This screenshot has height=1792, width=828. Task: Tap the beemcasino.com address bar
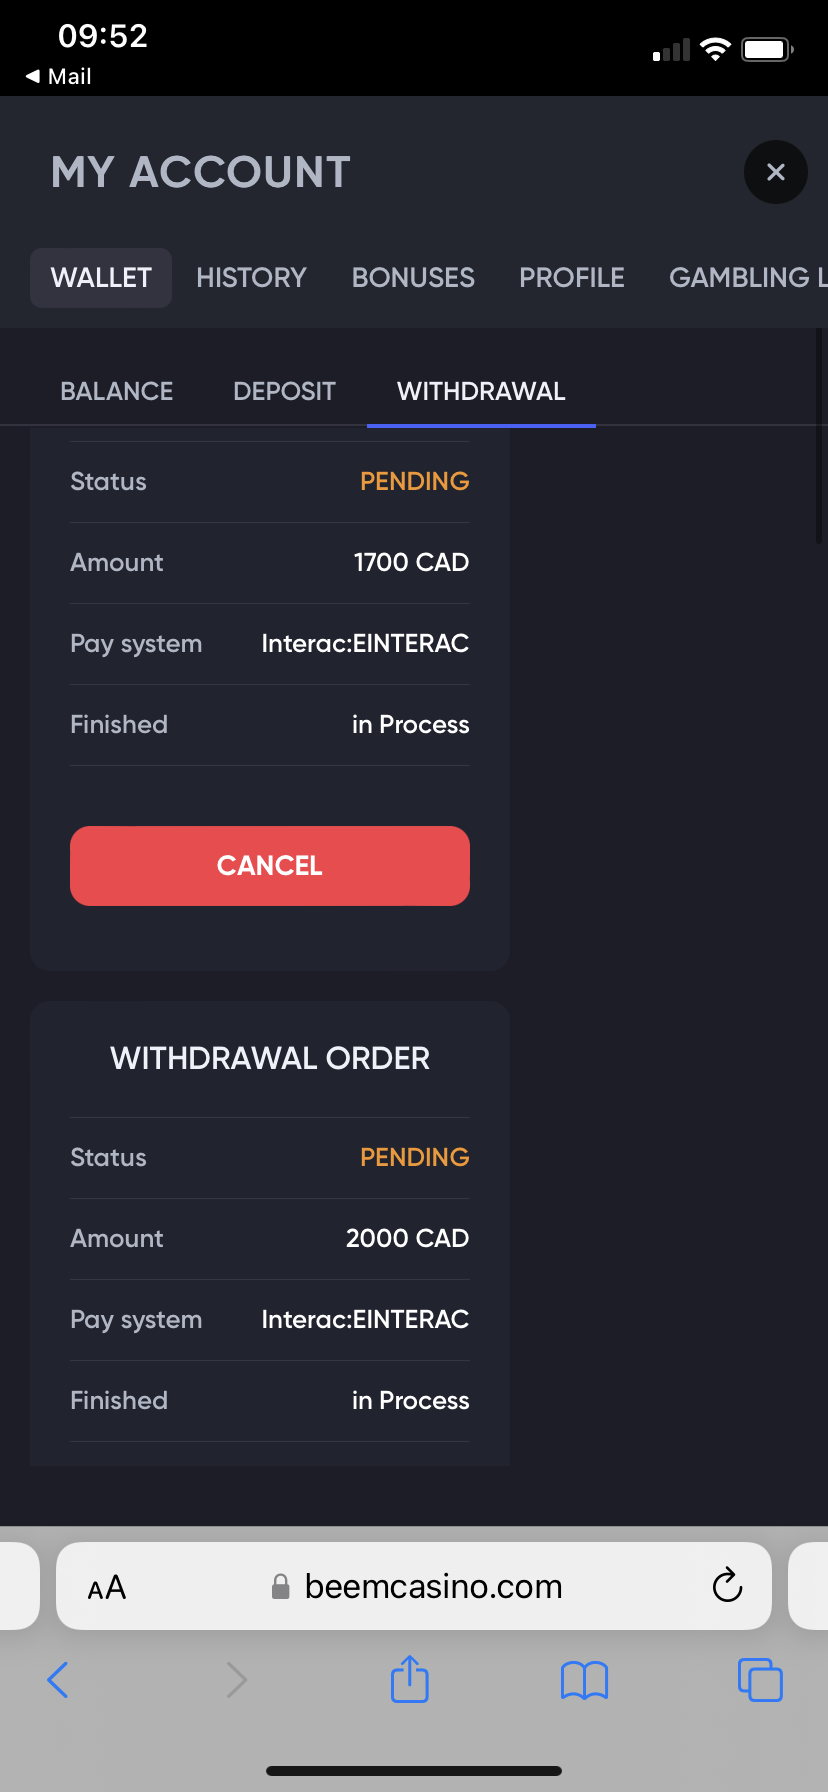pyautogui.click(x=433, y=1586)
